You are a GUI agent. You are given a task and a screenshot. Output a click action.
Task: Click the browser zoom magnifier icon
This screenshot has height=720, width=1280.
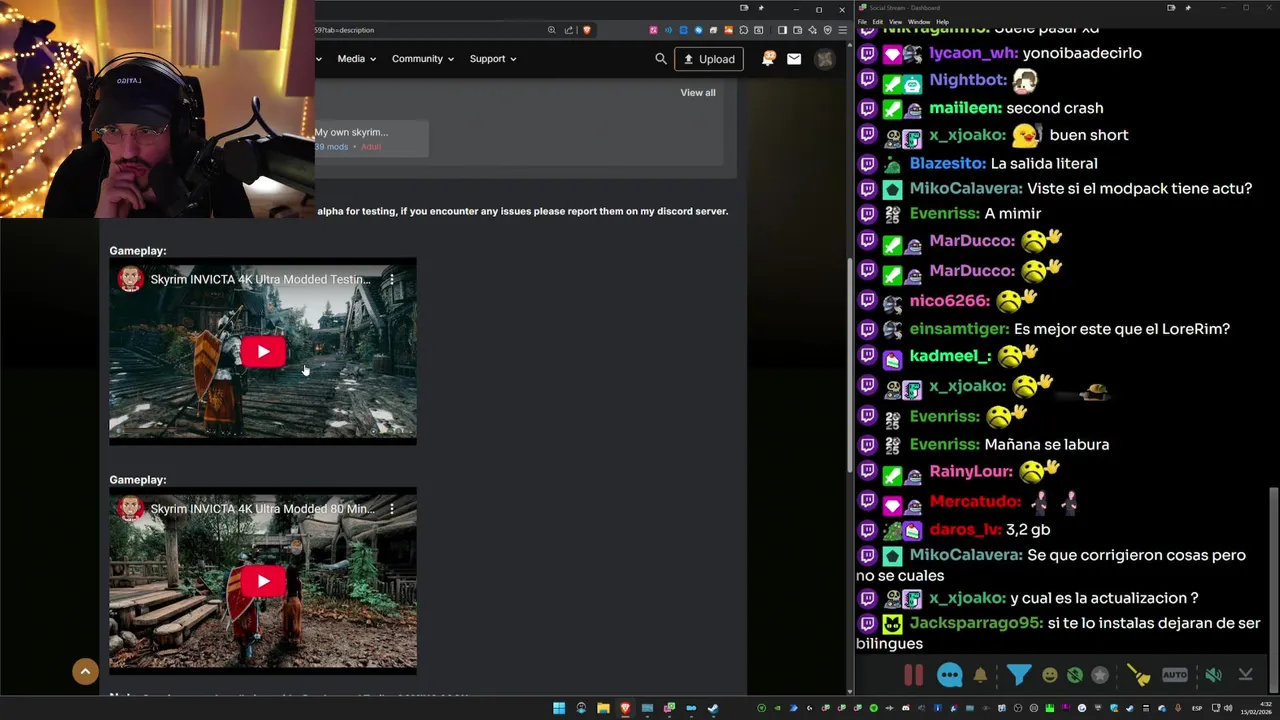pyautogui.click(x=551, y=30)
